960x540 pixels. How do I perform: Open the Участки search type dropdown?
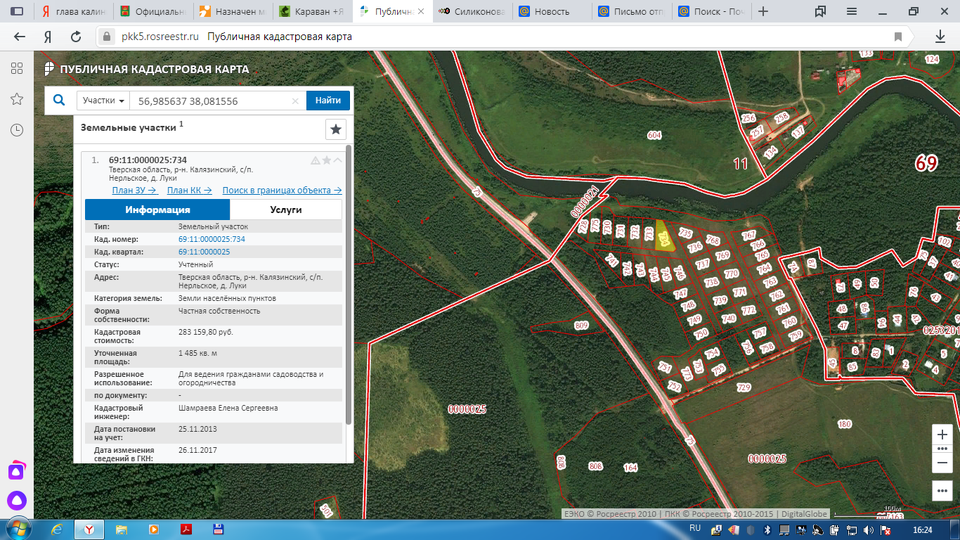pos(104,101)
